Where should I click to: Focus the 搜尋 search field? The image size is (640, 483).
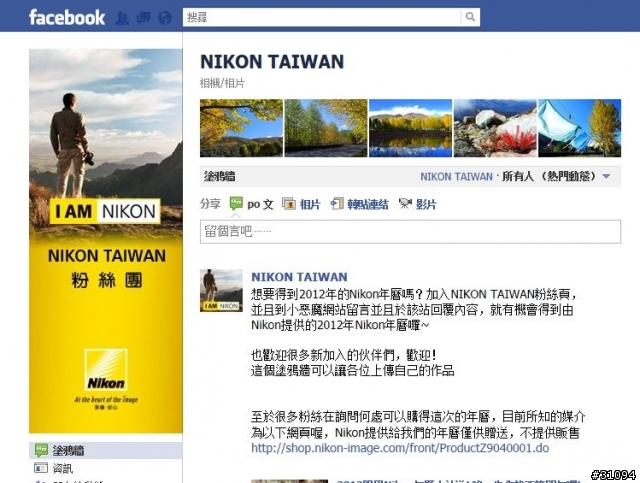(x=321, y=17)
